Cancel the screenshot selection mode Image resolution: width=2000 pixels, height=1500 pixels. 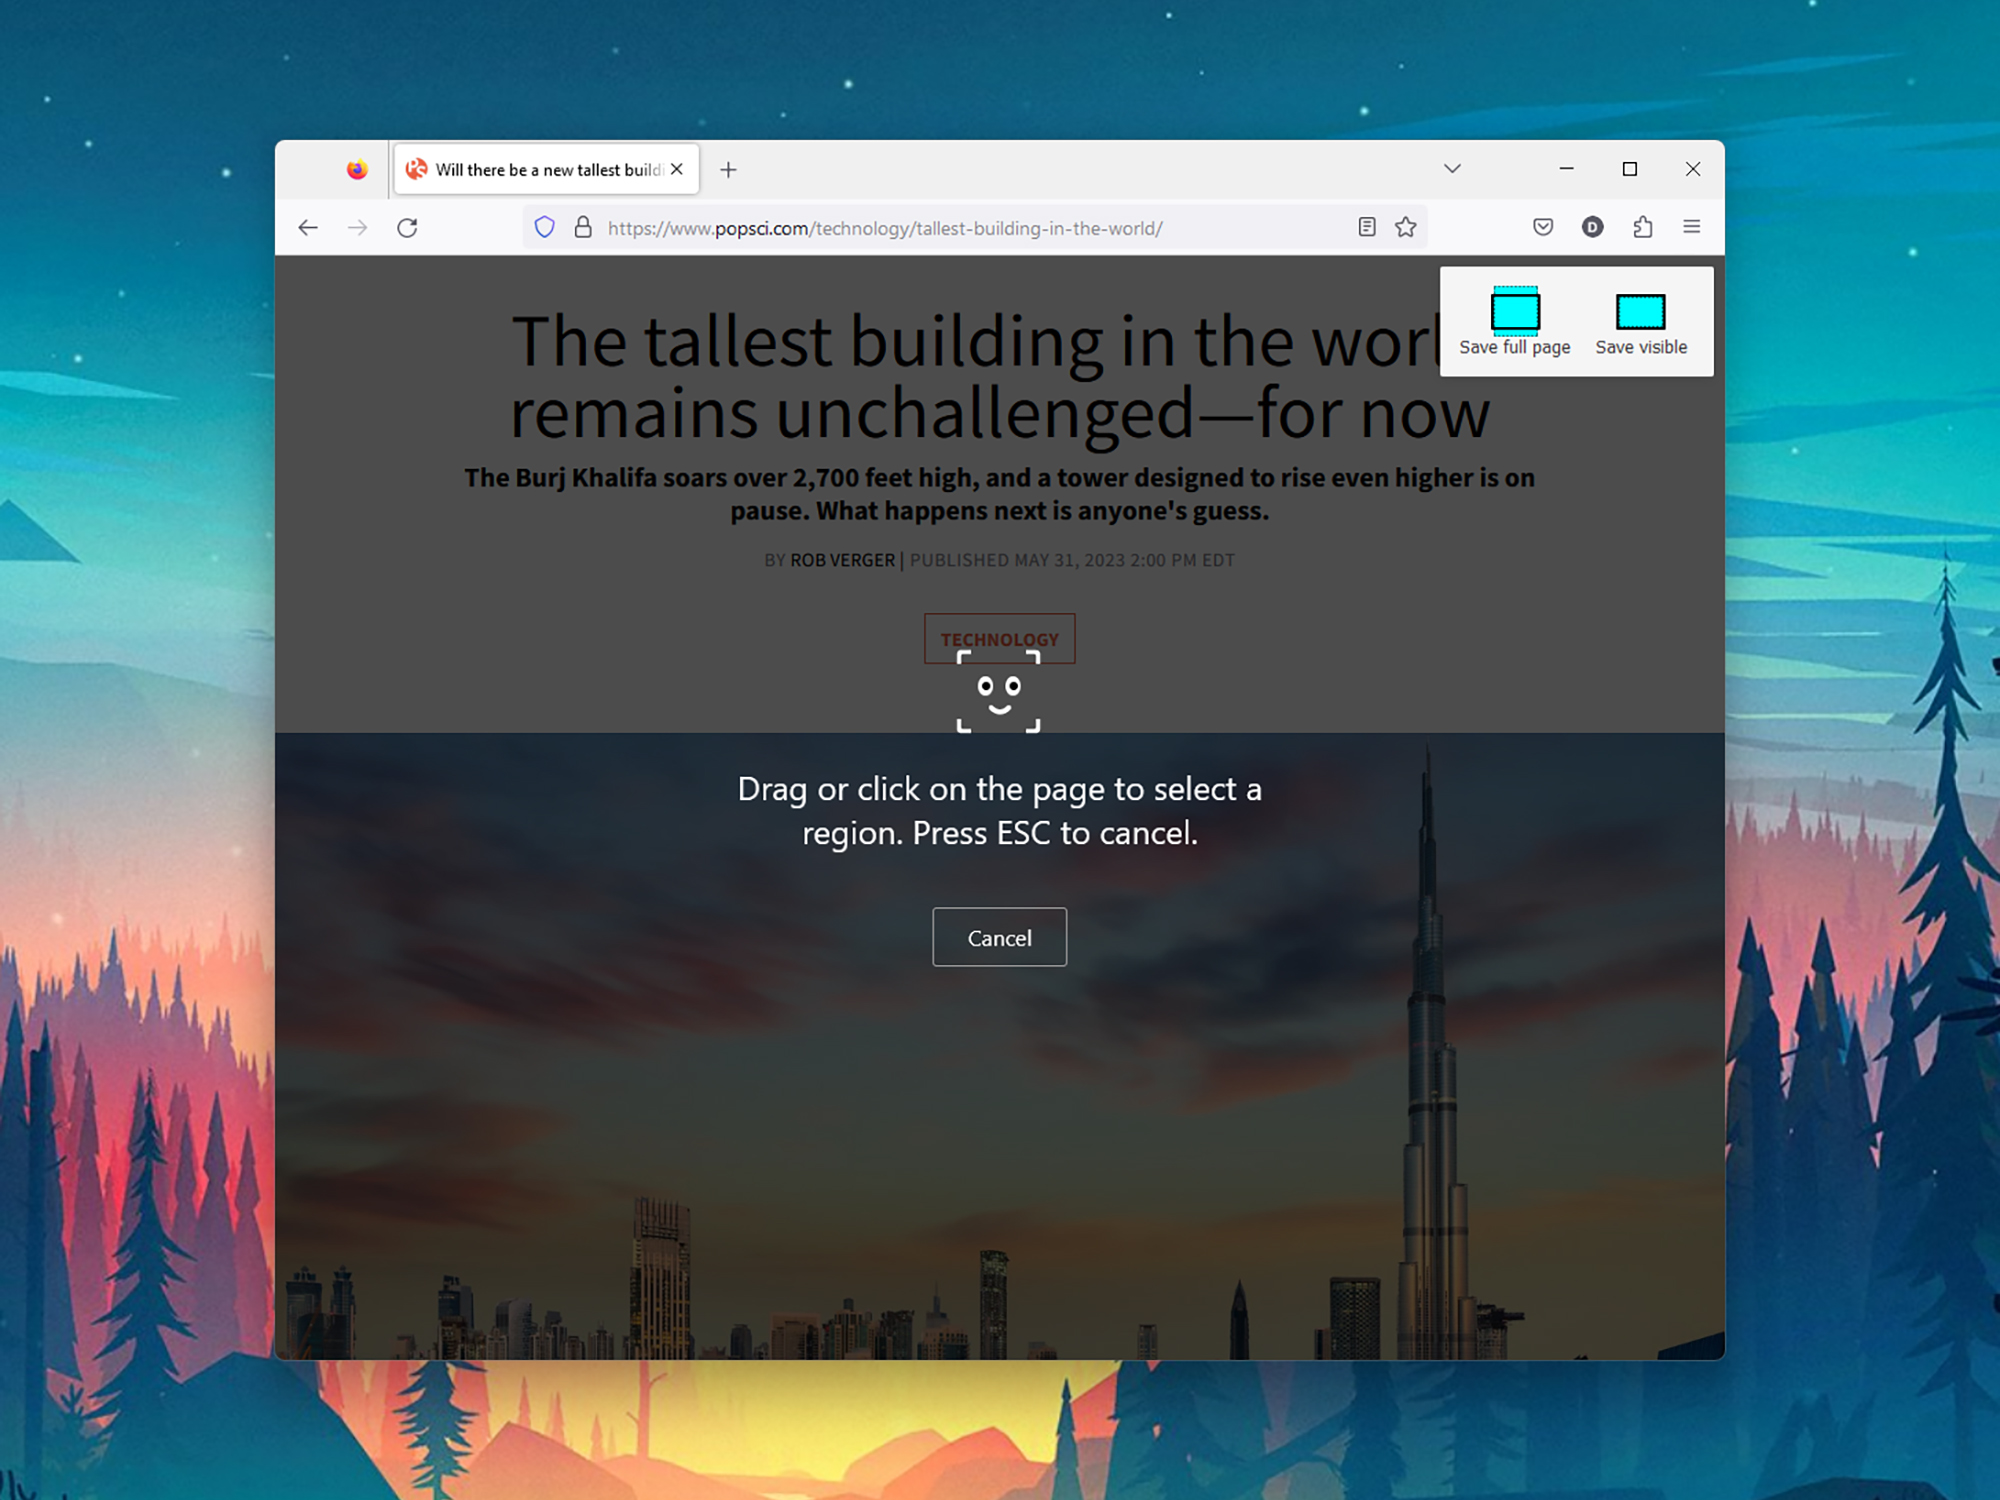tap(999, 937)
